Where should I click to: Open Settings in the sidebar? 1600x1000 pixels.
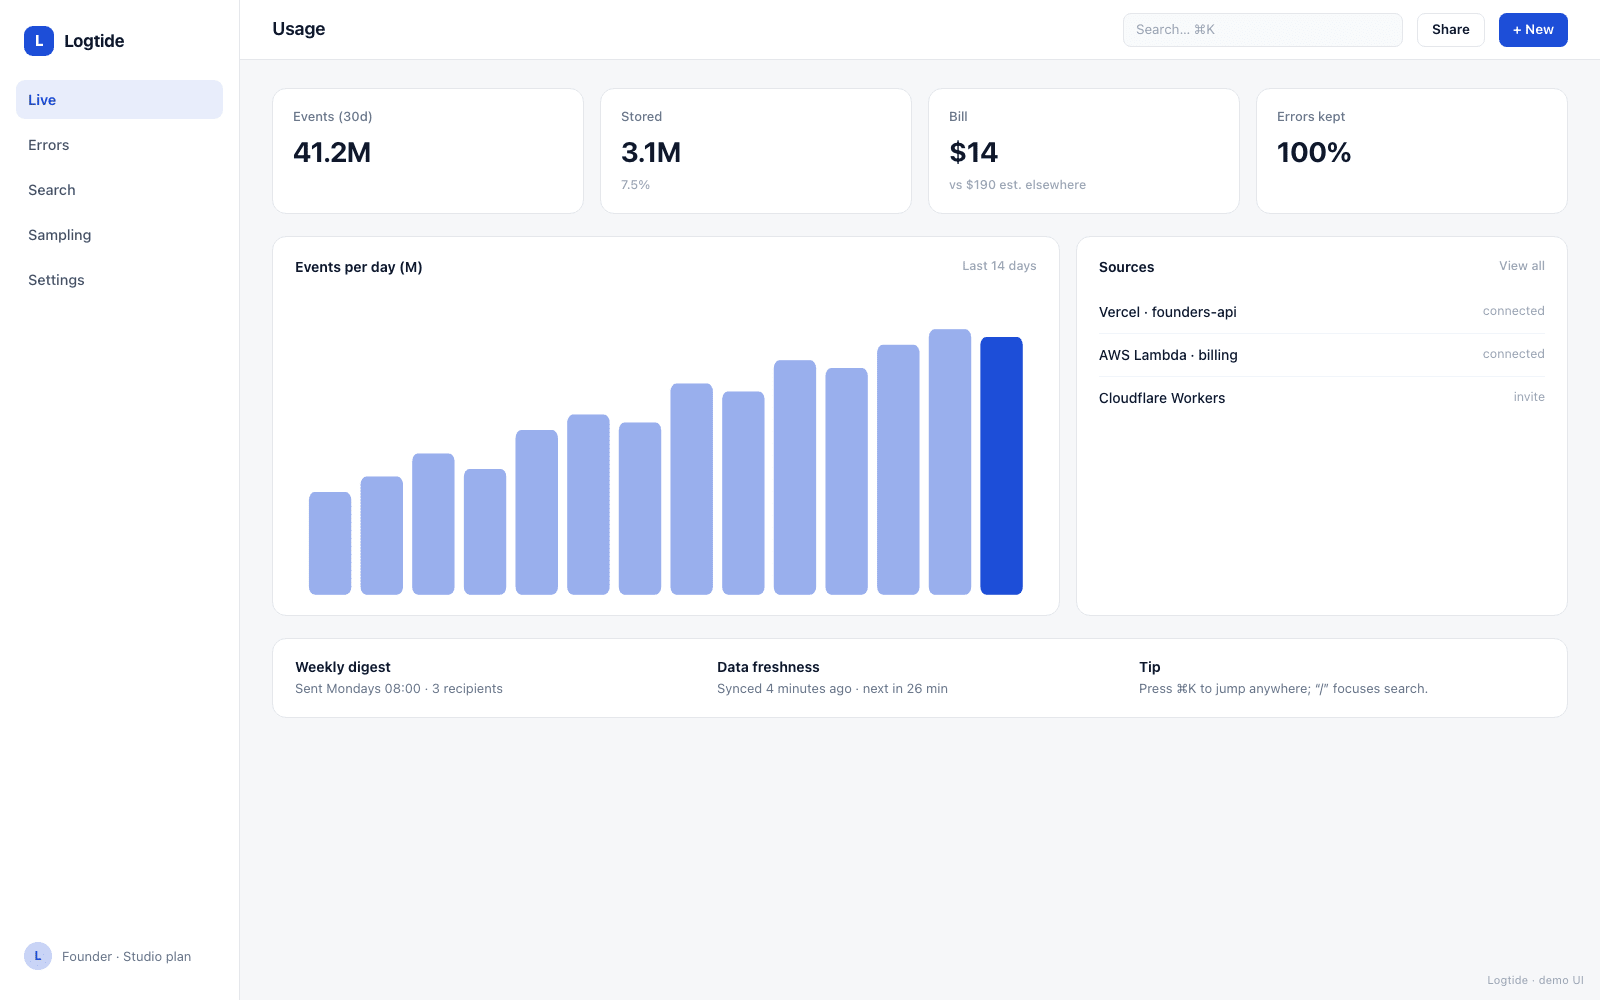(x=119, y=280)
